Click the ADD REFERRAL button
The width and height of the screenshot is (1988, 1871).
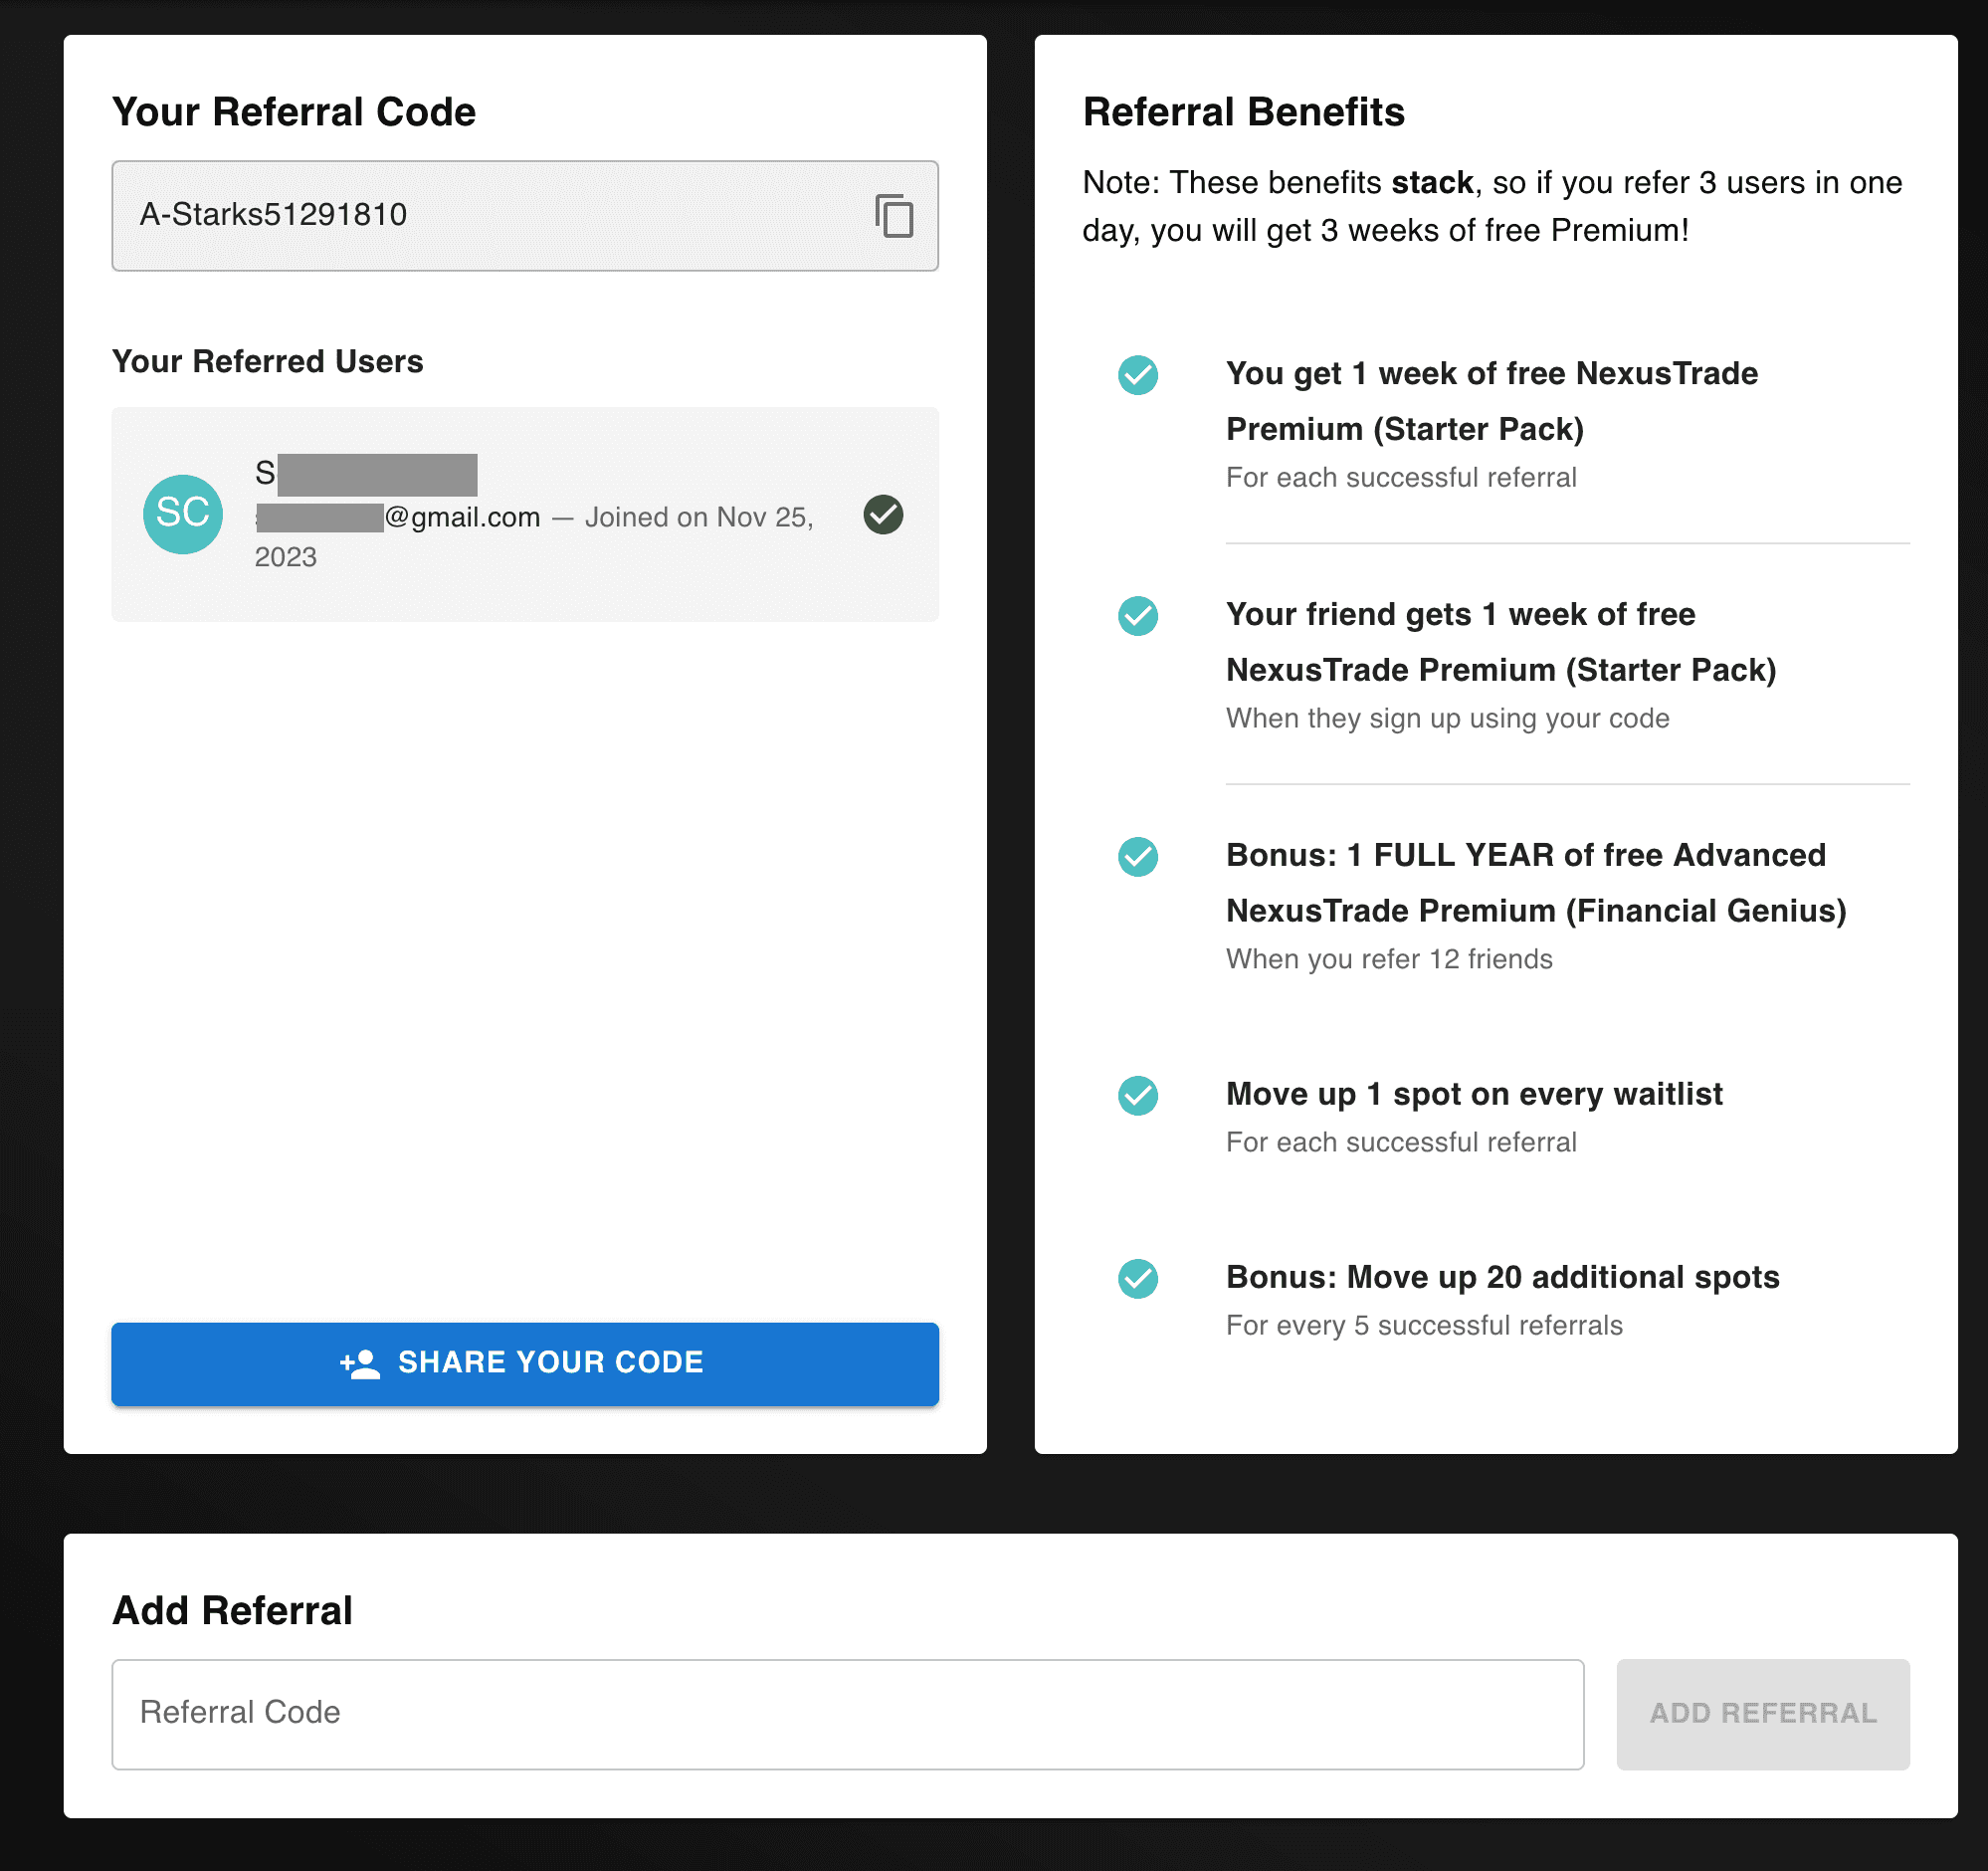(x=1763, y=1712)
